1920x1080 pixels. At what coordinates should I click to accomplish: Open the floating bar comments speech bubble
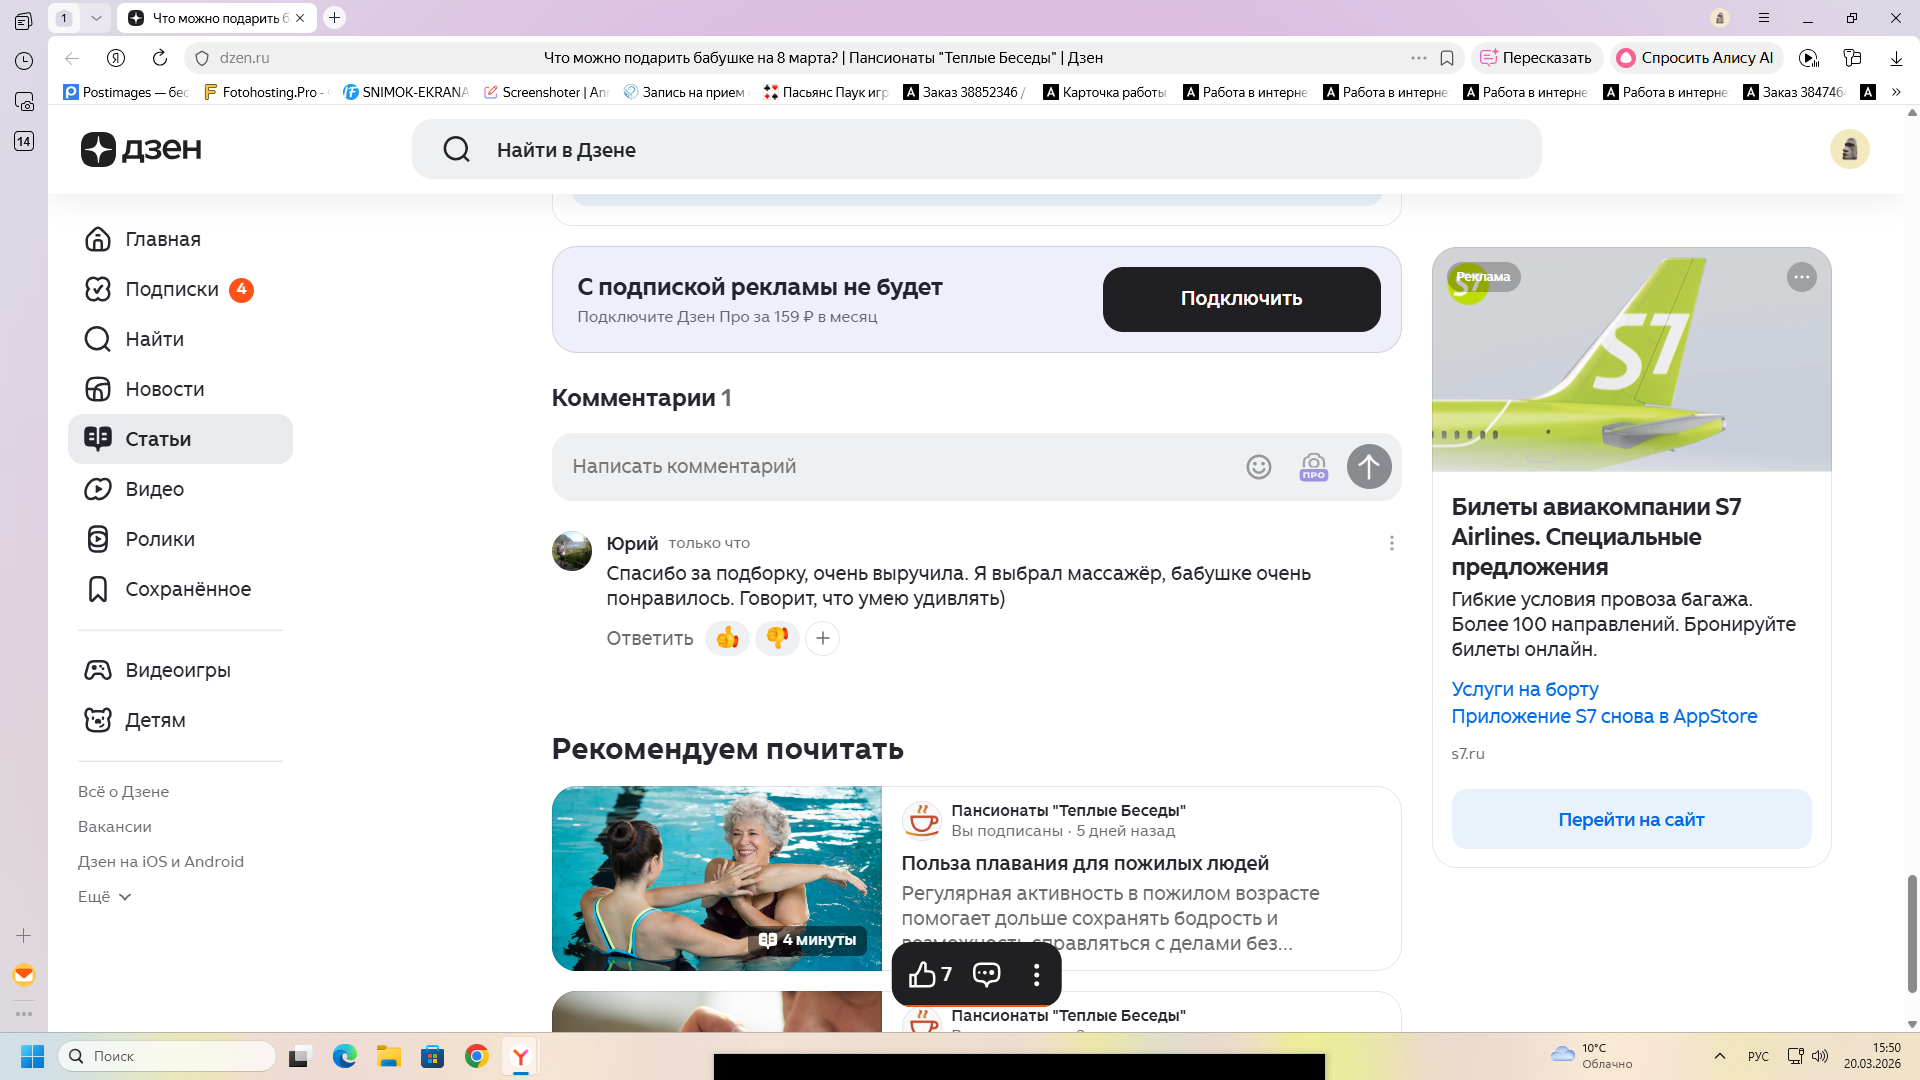click(986, 974)
